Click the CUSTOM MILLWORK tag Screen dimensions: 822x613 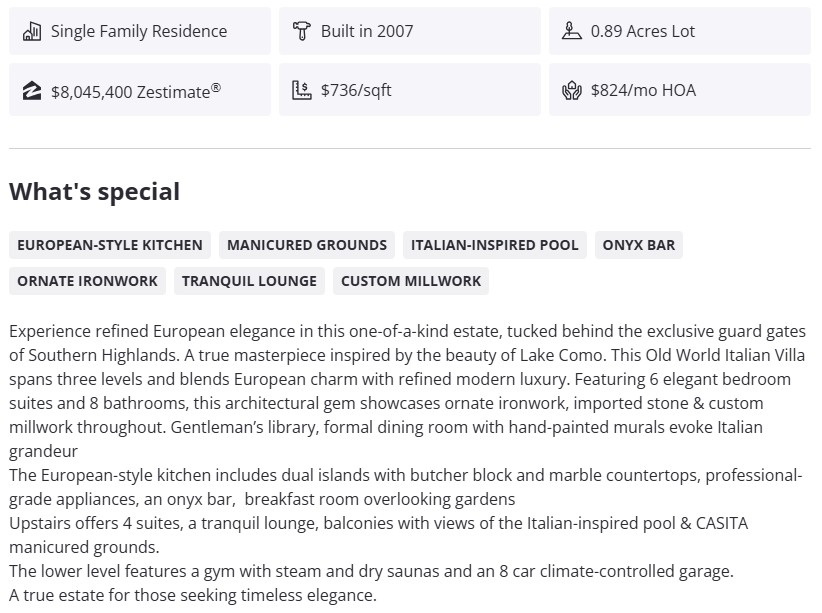click(x=411, y=281)
